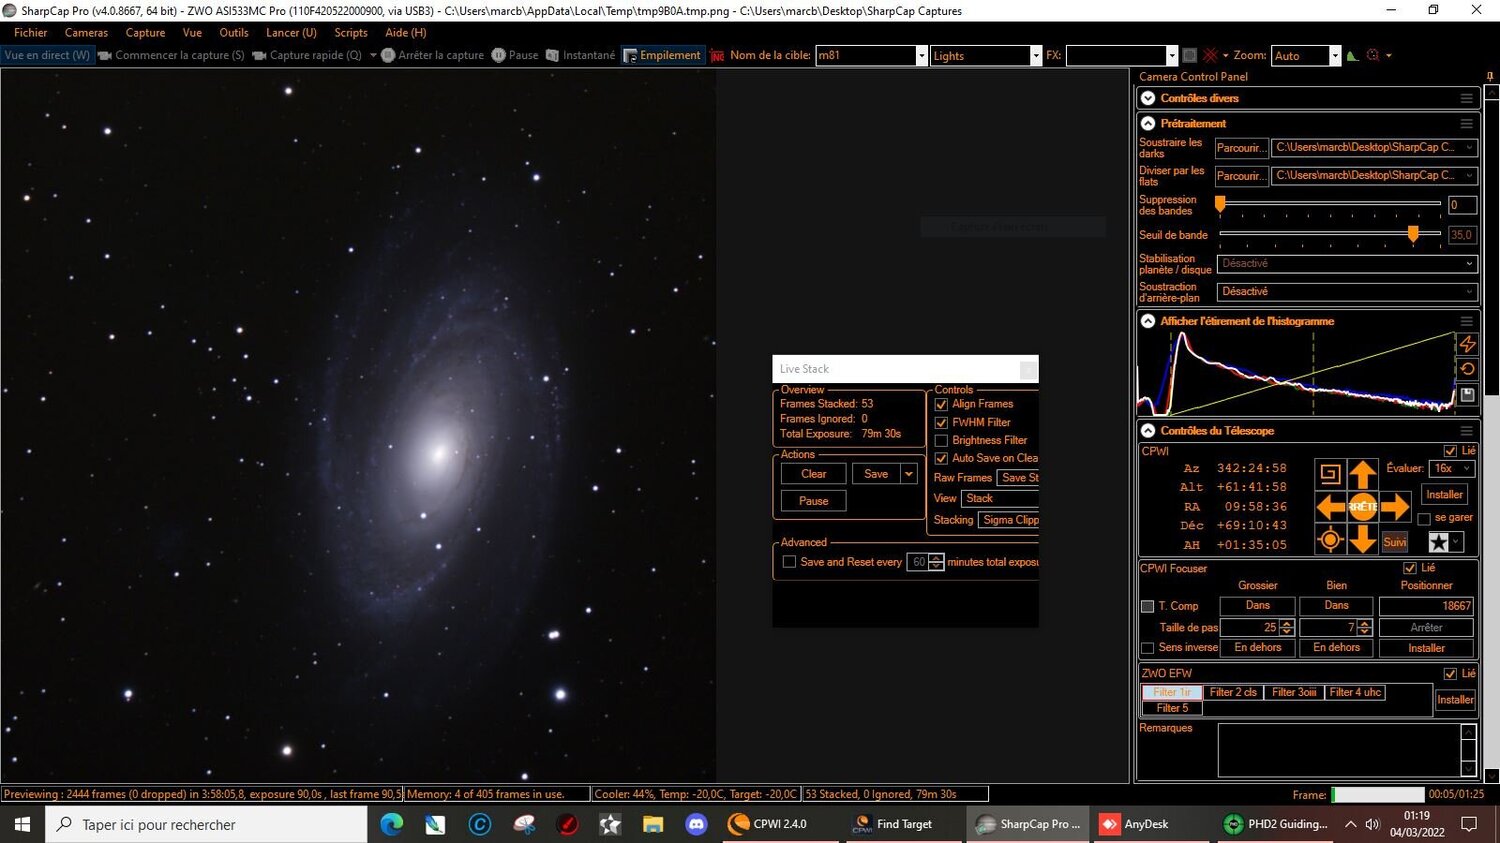Open Discord from the taskbar

pyautogui.click(x=697, y=824)
